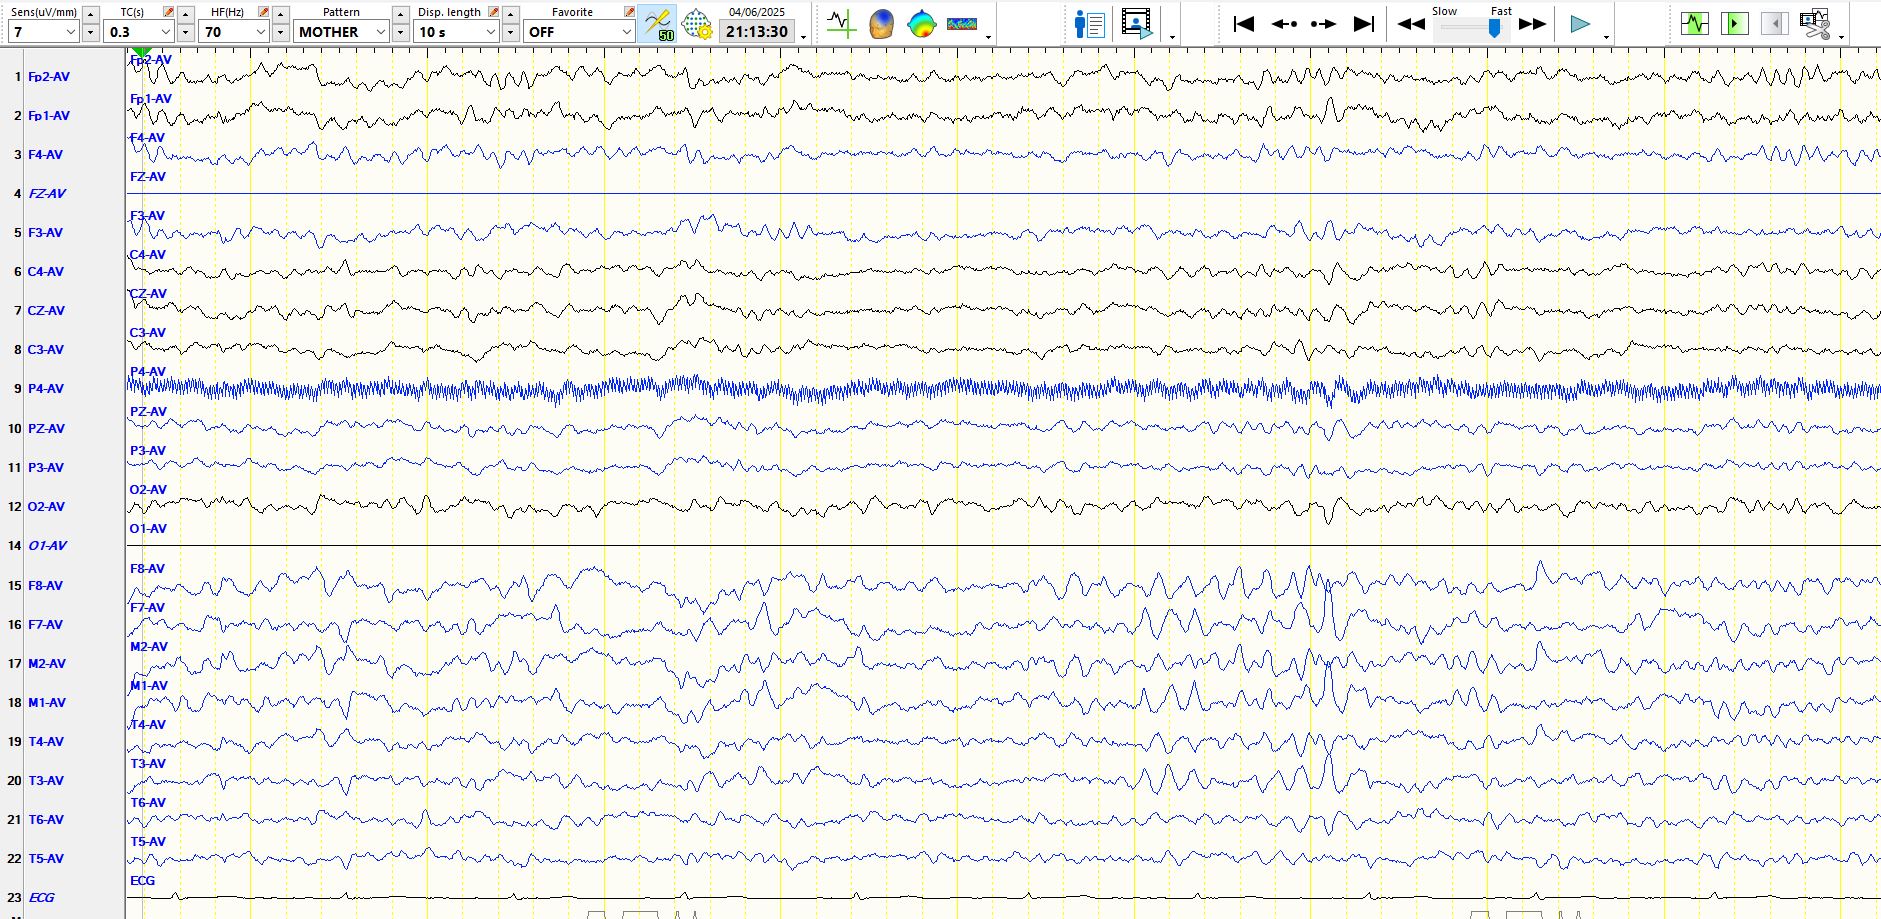The image size is (1881, 919).
Task: Jump to the end of the recording
Action: coord(1364,24)
